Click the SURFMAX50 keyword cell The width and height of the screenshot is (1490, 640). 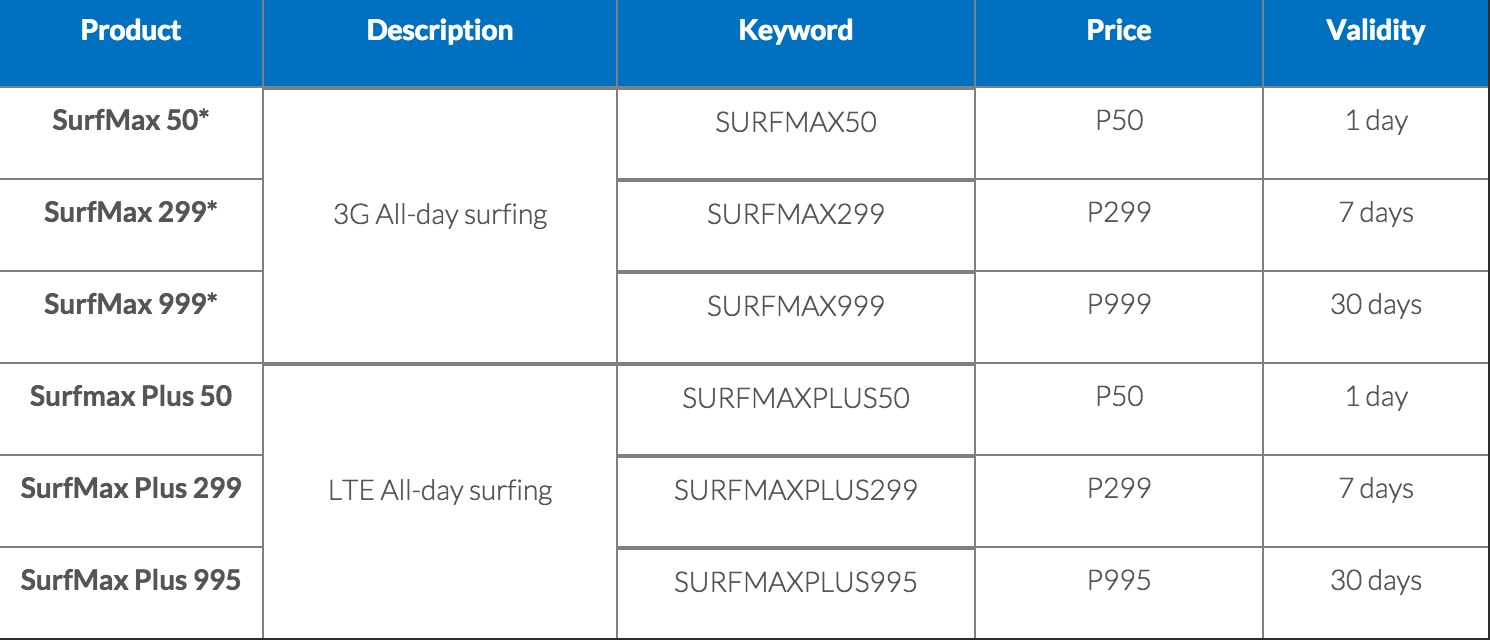click(x=795, y=123)
